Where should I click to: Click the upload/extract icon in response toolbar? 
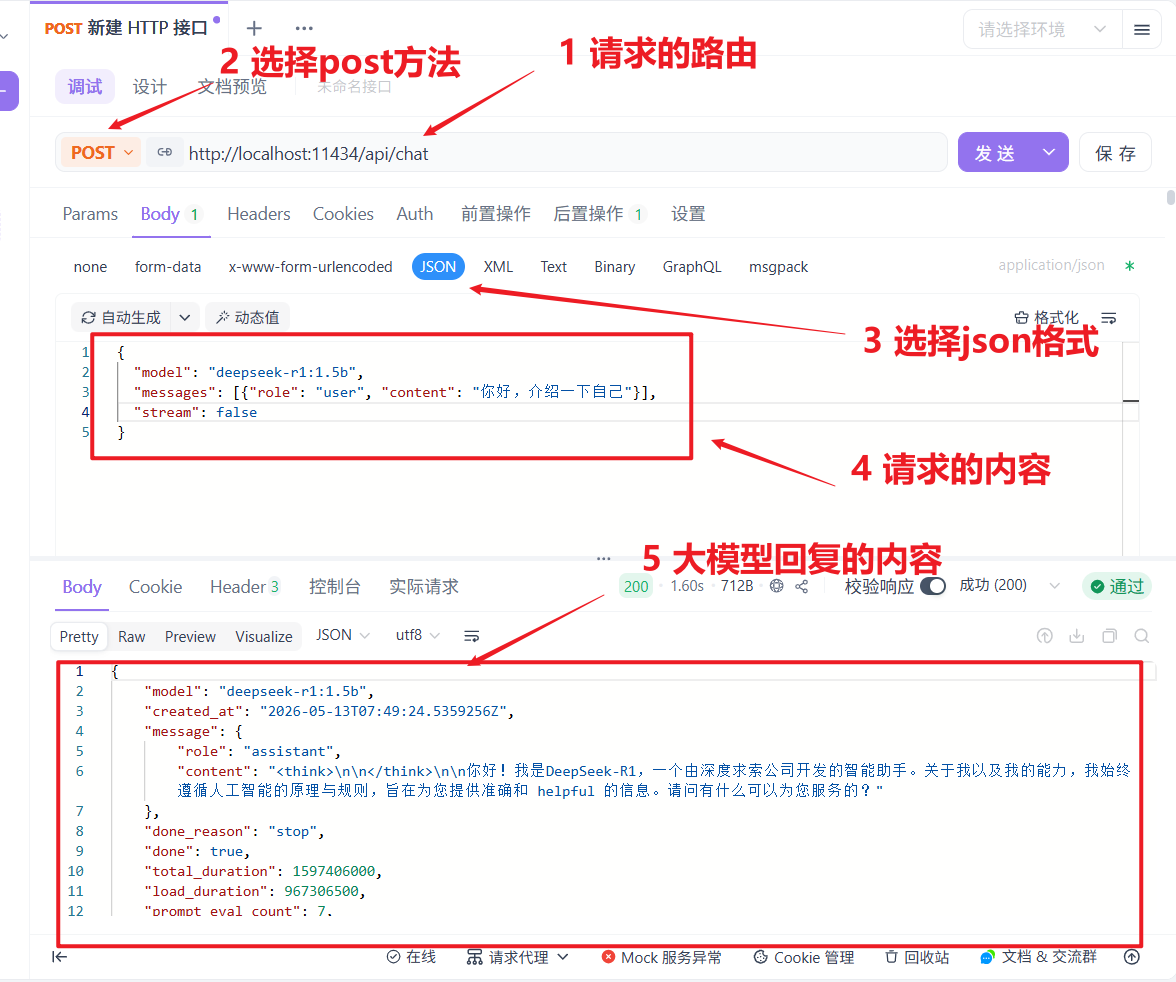click(x=1044, y=636)
